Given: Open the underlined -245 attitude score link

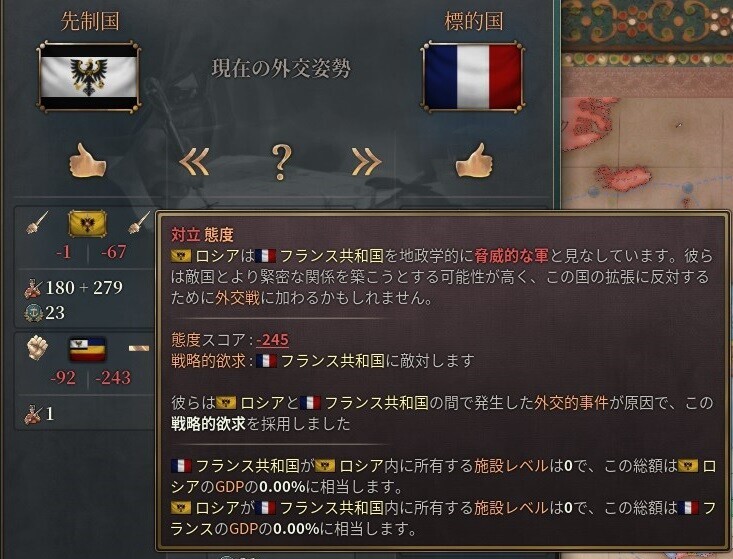Looking at the screenshot, I should click(x=273, y=339).
